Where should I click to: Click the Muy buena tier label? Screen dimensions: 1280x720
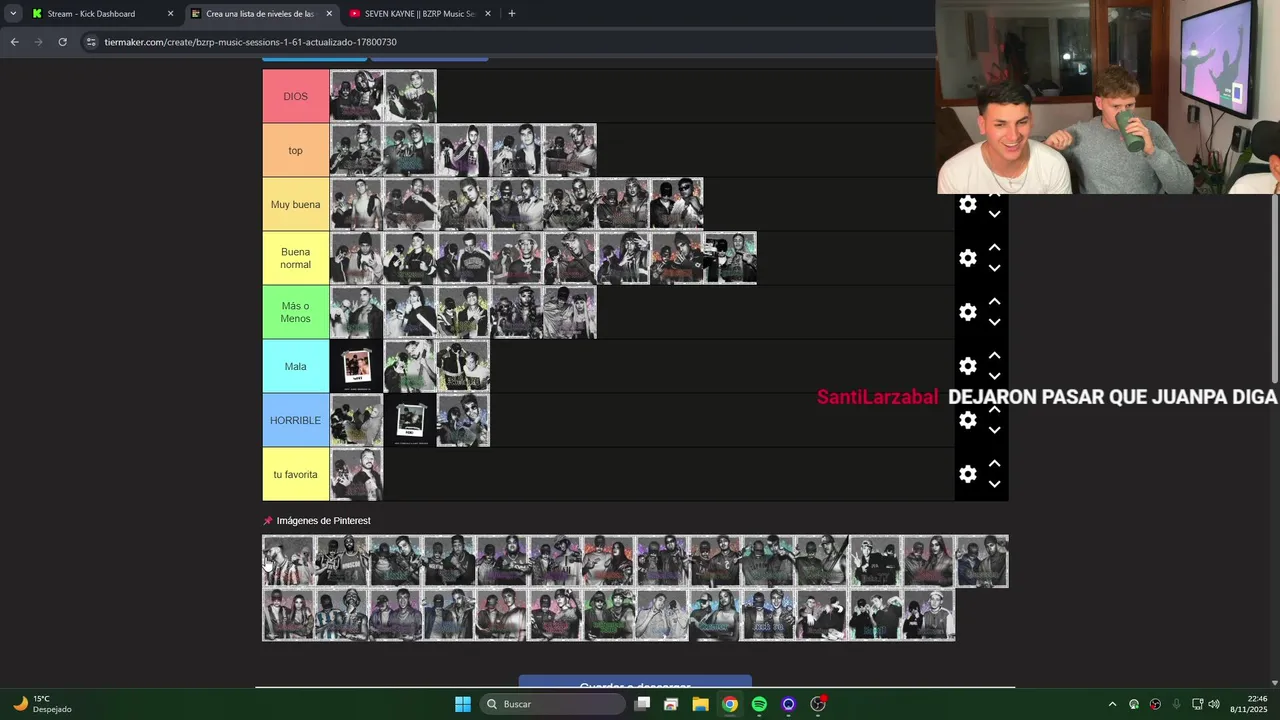(x=296, y=204)
